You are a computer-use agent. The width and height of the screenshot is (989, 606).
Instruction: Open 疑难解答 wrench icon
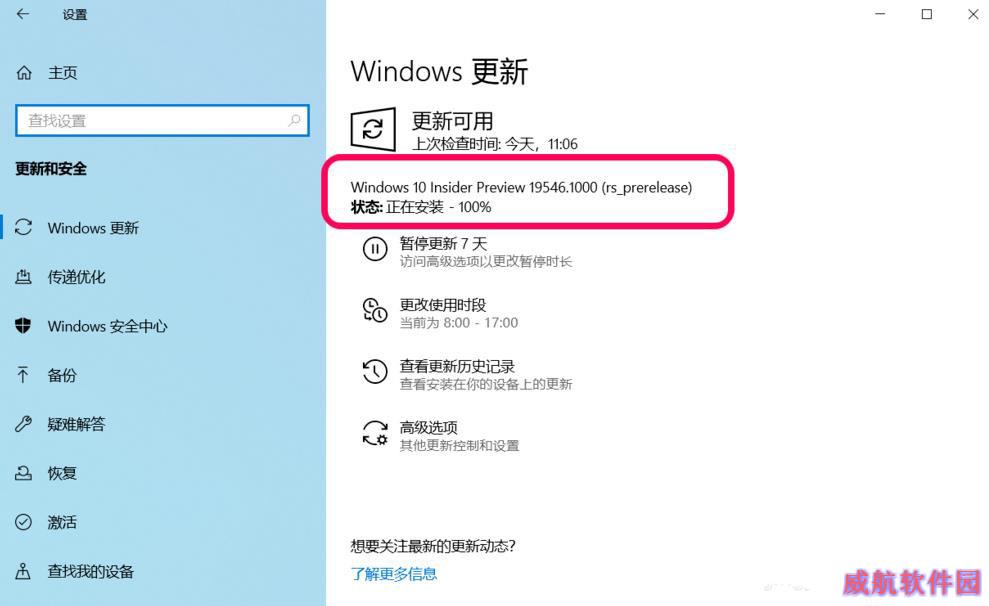click(23, 424)
